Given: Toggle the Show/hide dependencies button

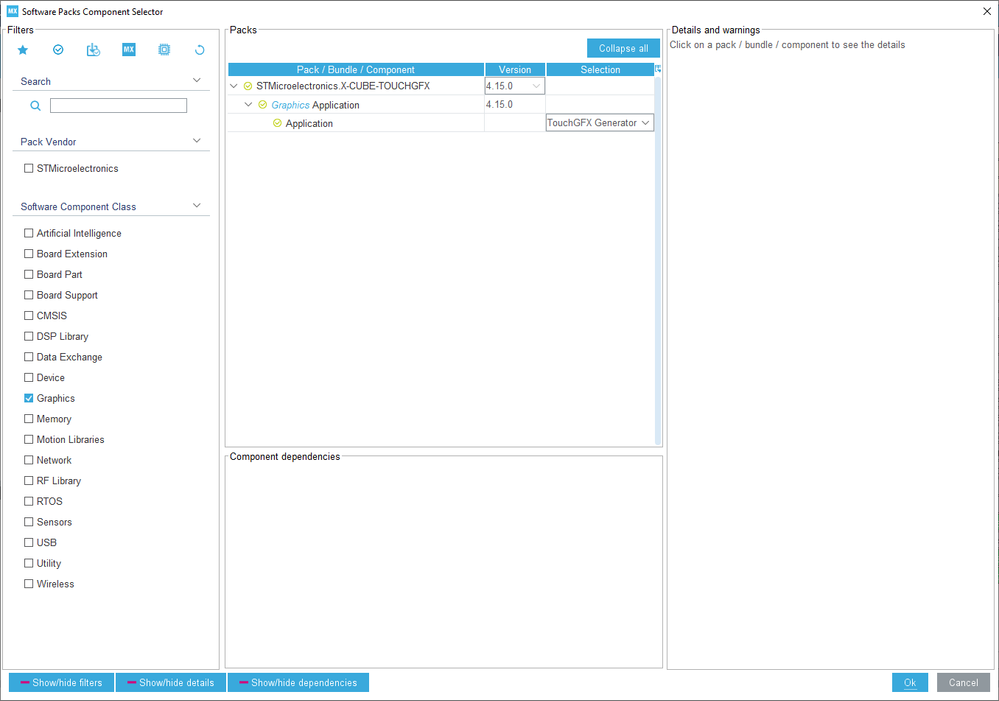Looking at the screenshot, I should (298, 683).
